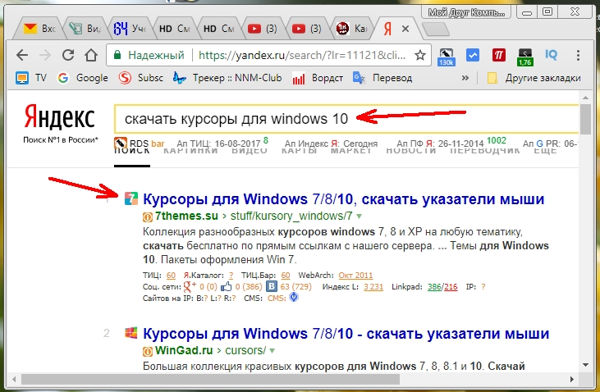This screenshot has height=392, width=600.
Task: Click the Индекс L value 3 231
Action: click(373, 287)
